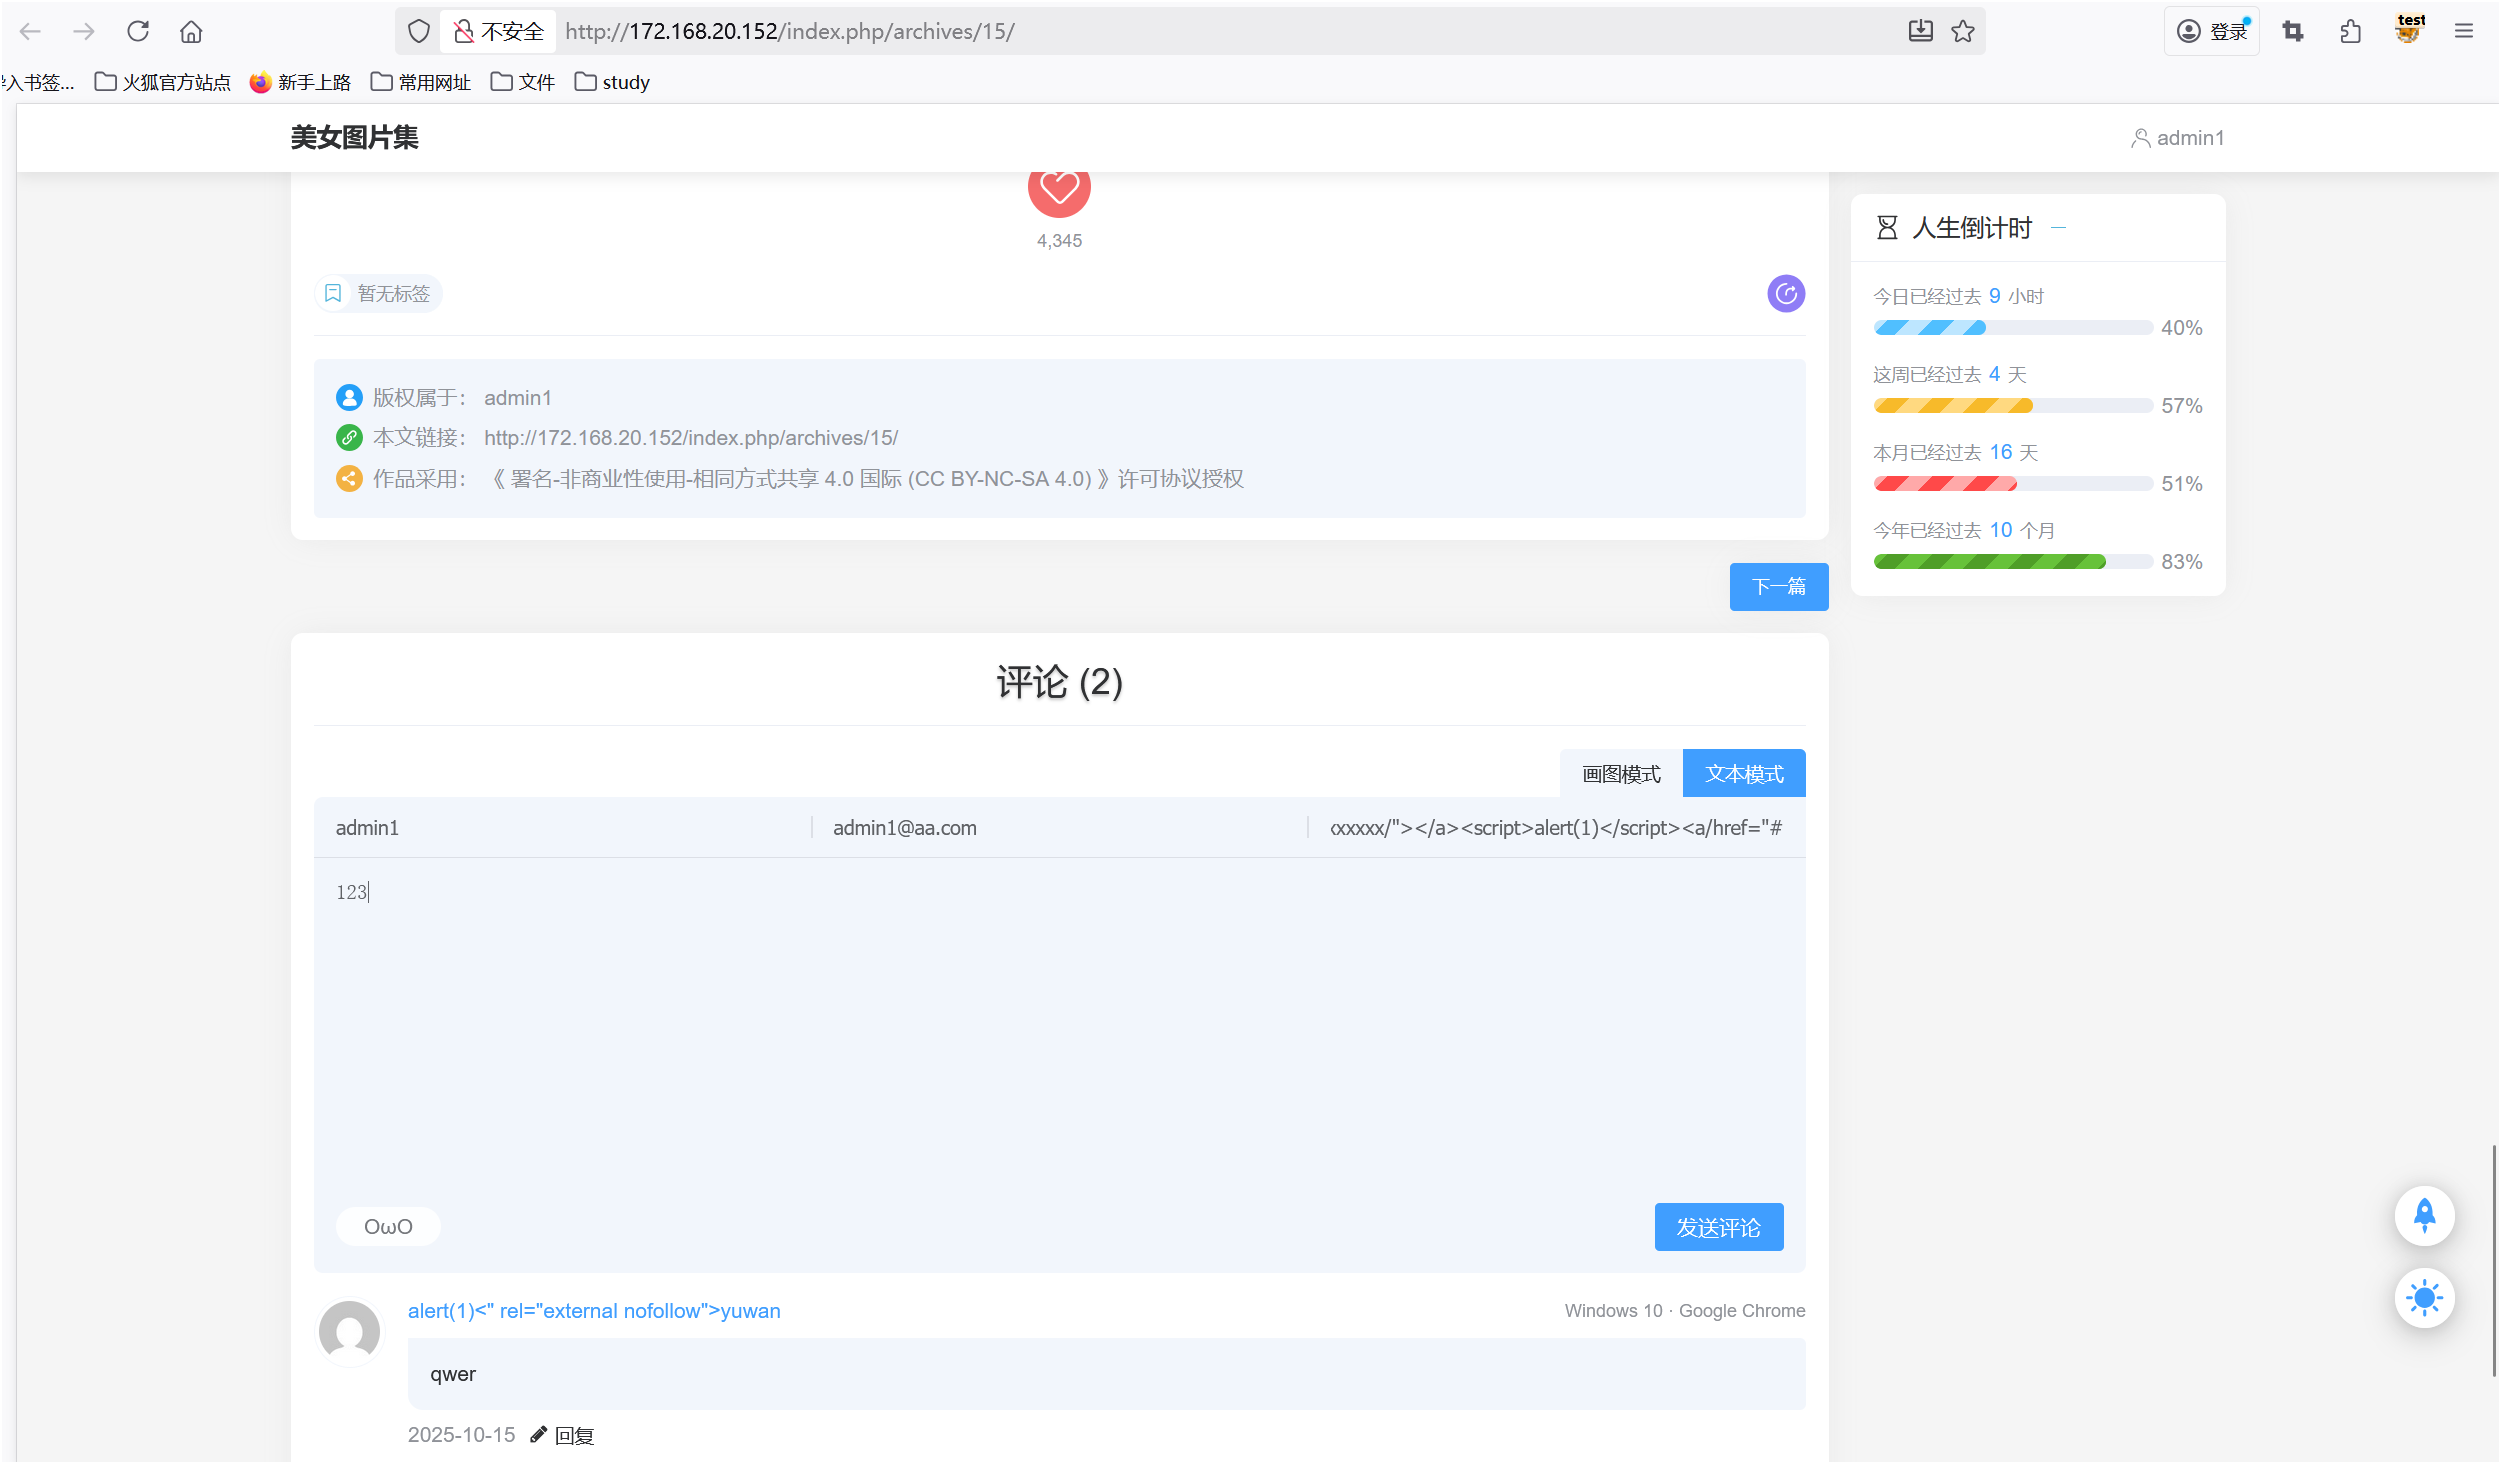2501x1464 pixels.
Task: Go to 下一篇 article
Action: pyautogui.click(x=1778, y=587)
